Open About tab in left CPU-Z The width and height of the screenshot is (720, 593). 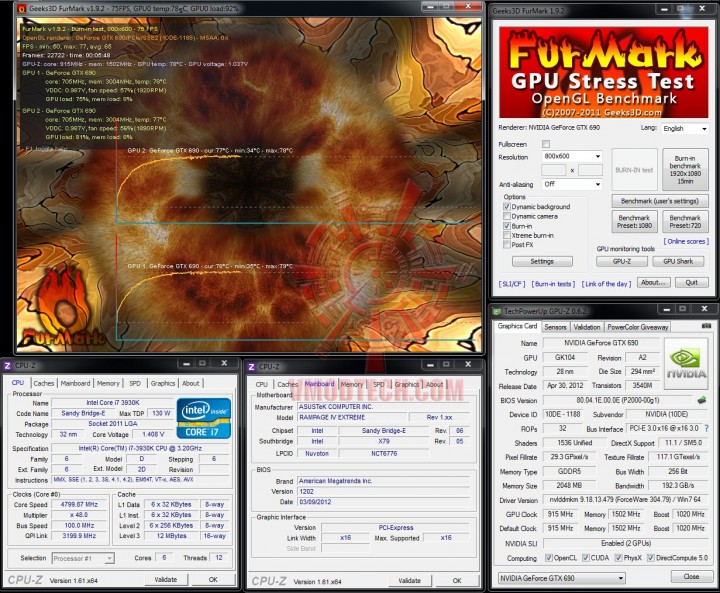tap(191, 383)
